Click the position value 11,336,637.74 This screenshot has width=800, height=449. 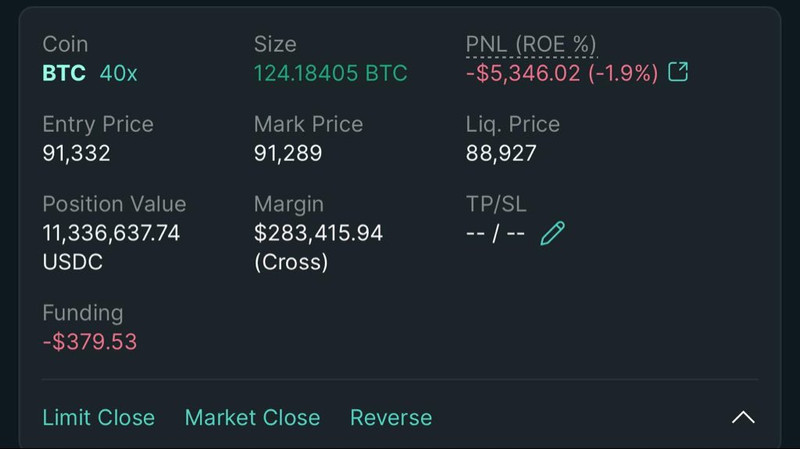pyautogui.click(x=111, y=233)
